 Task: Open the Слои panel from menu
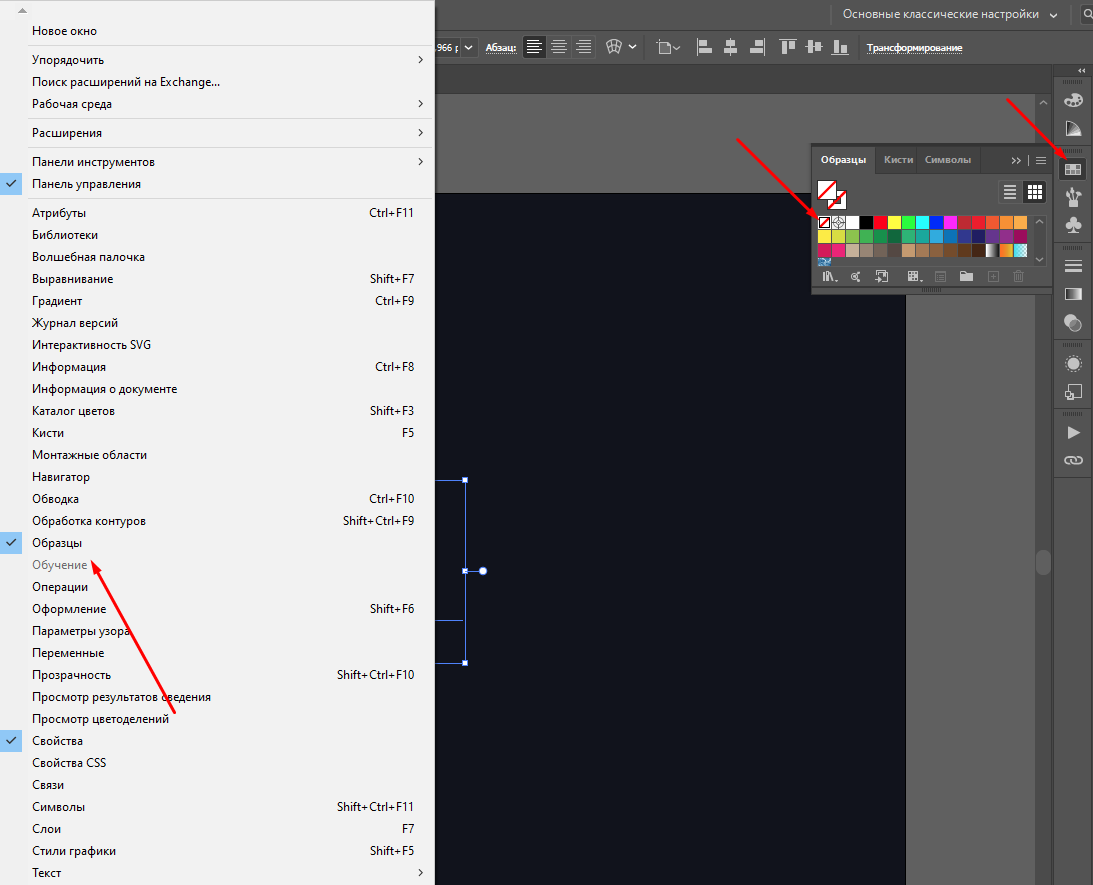(x=217, y=829)
